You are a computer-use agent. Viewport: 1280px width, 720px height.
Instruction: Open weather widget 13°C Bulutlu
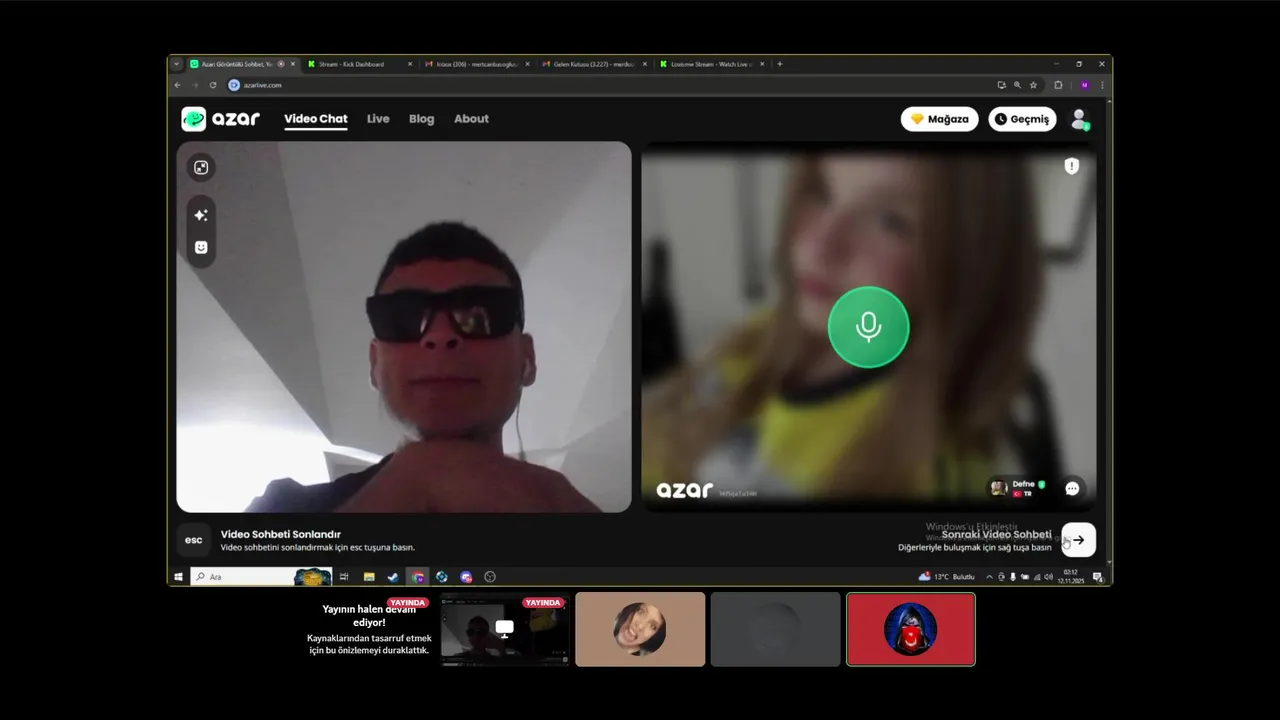point(946,577)
